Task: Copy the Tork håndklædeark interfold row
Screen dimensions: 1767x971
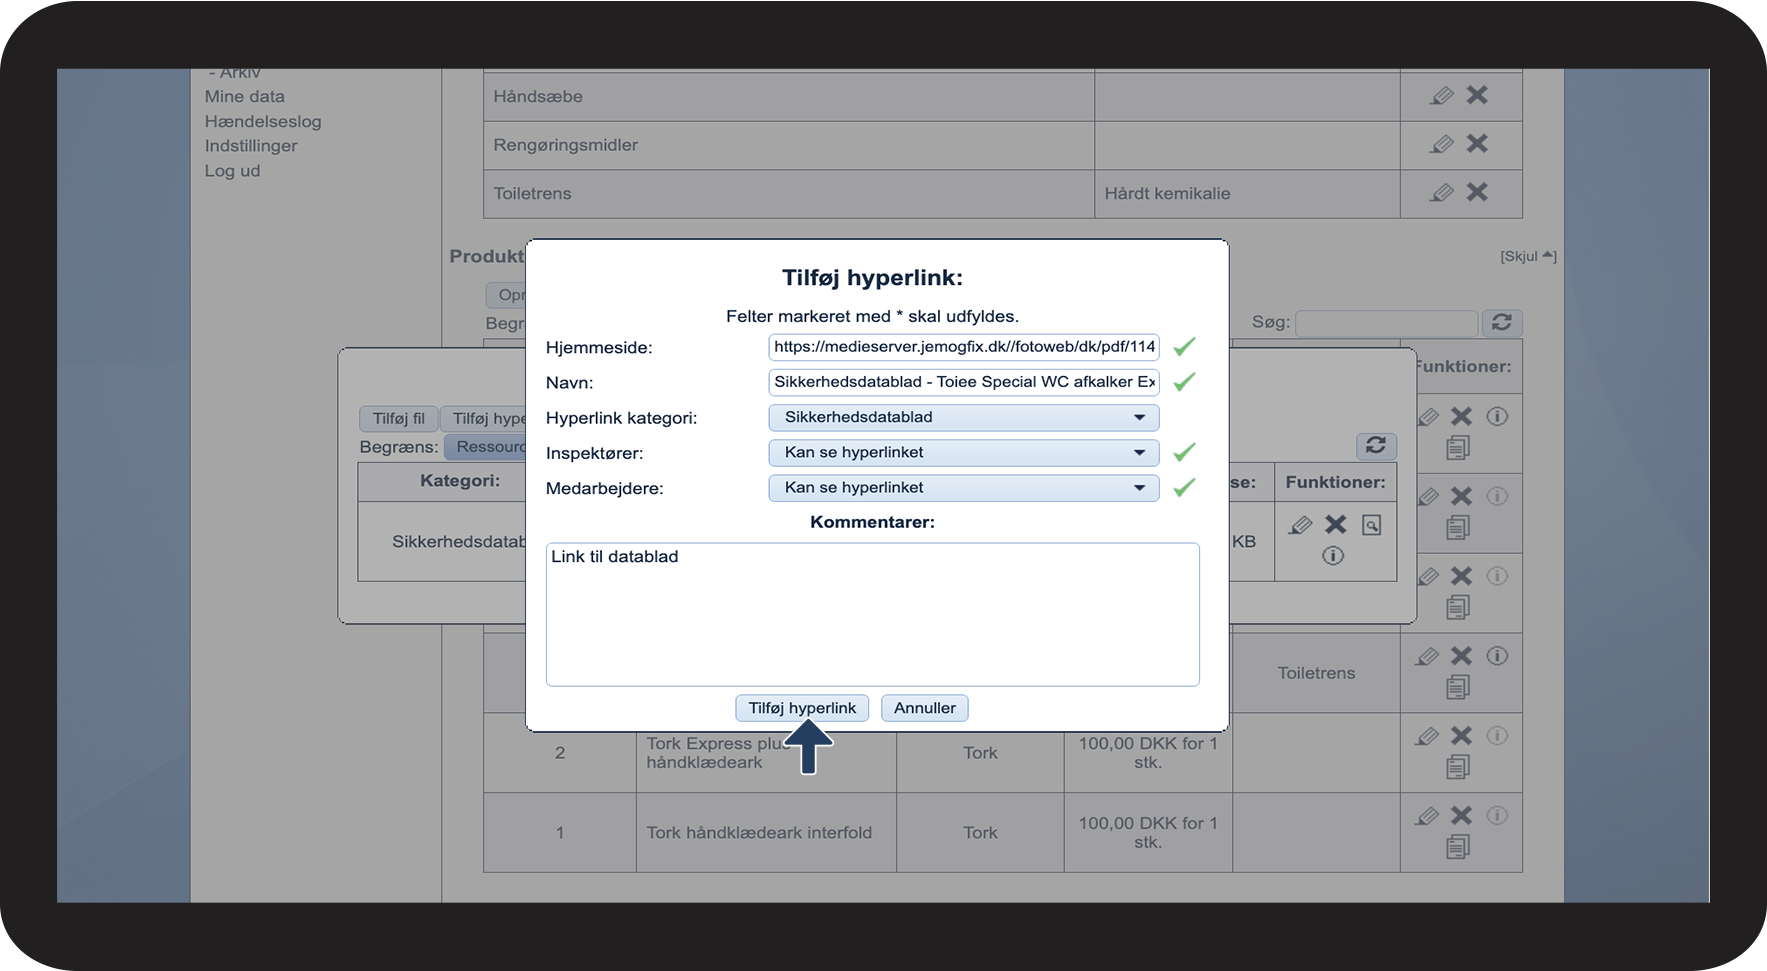Action: coord(1458,847)
